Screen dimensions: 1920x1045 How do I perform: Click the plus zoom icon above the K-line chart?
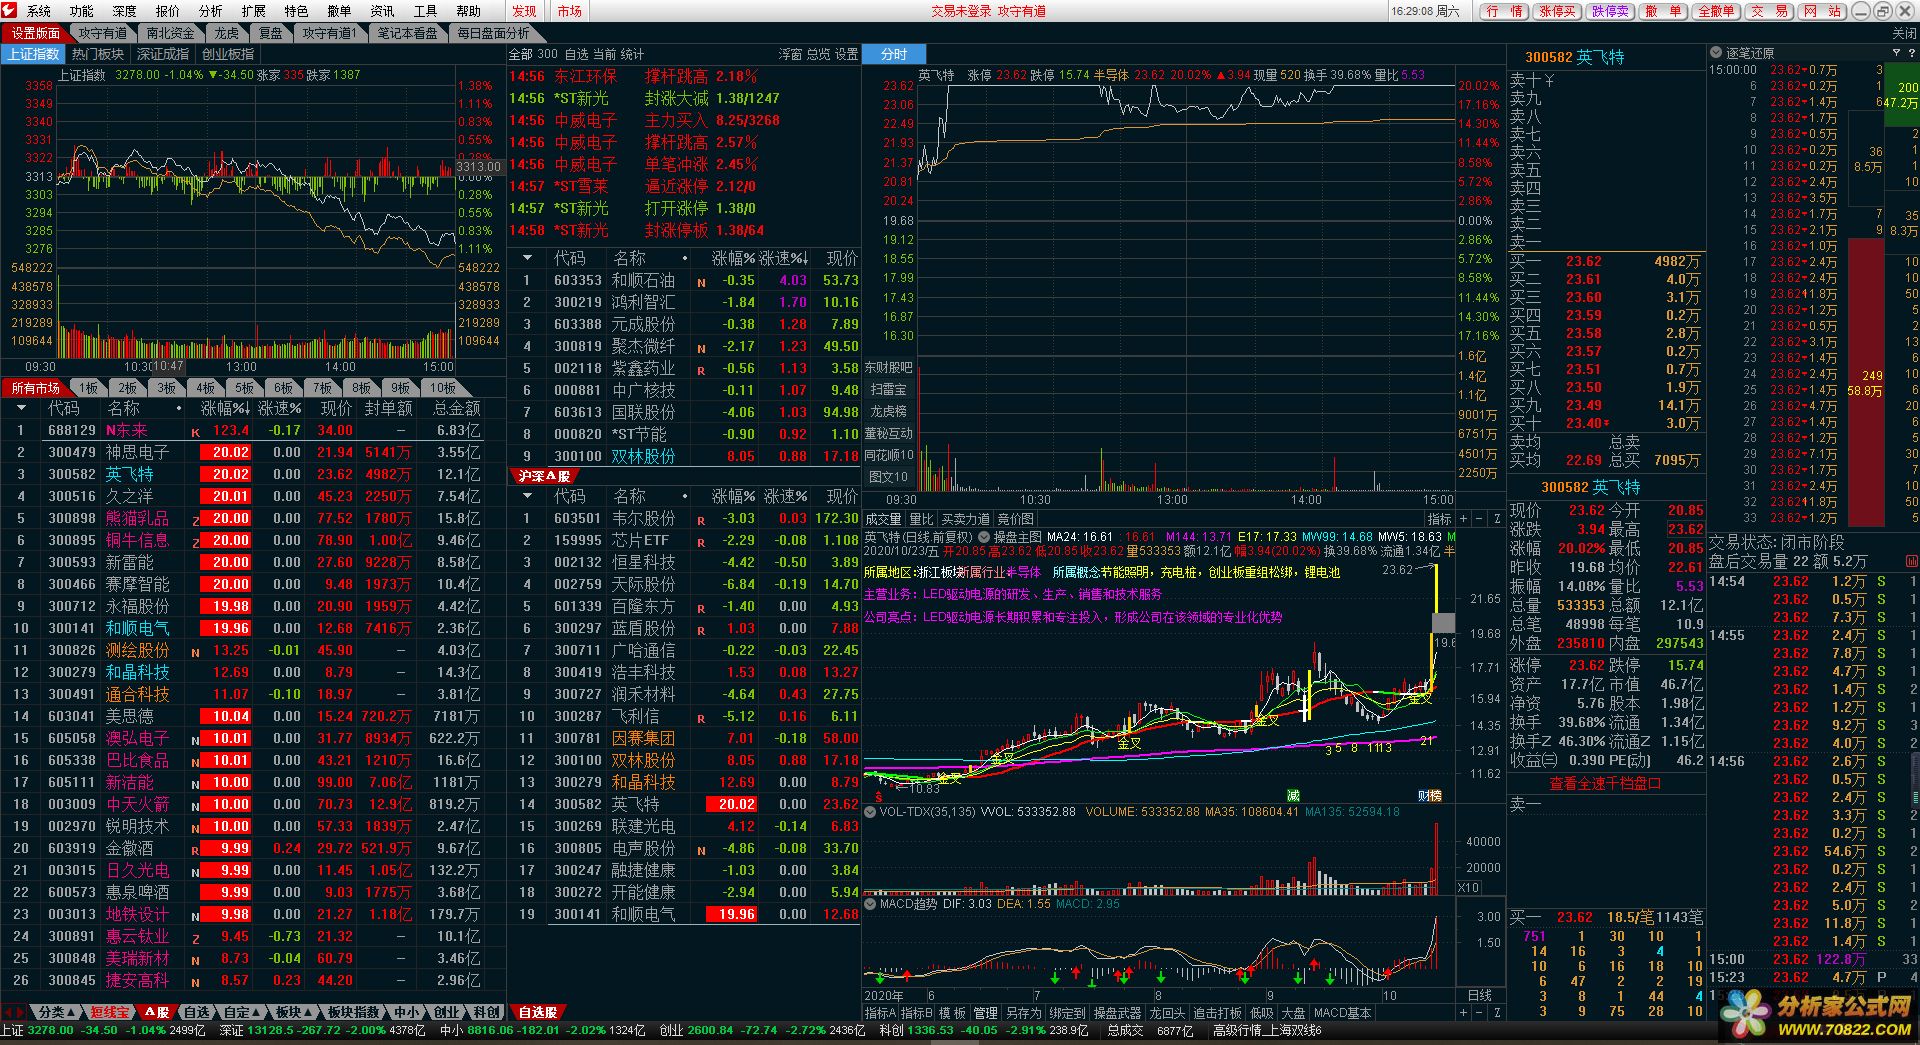pos(1464,519)
